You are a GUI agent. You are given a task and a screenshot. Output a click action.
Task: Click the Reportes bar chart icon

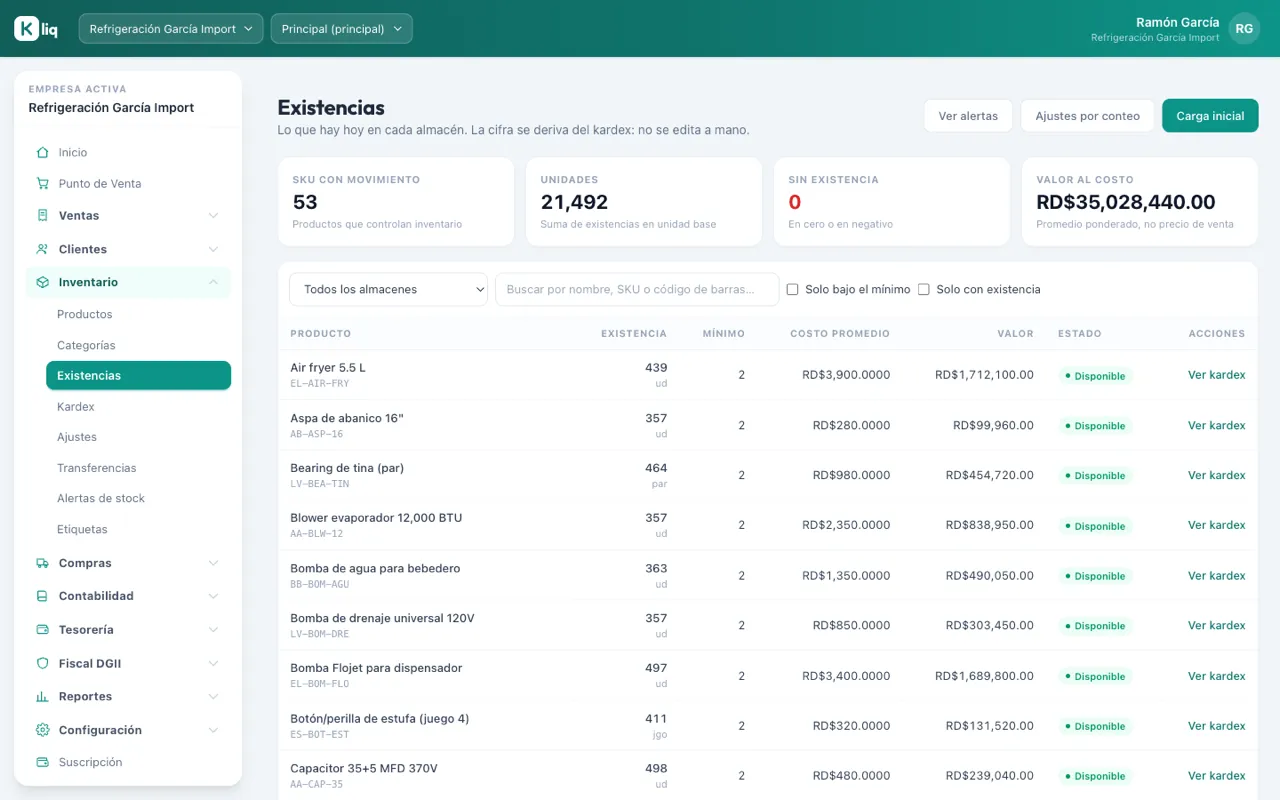click(x=42, y=696)
